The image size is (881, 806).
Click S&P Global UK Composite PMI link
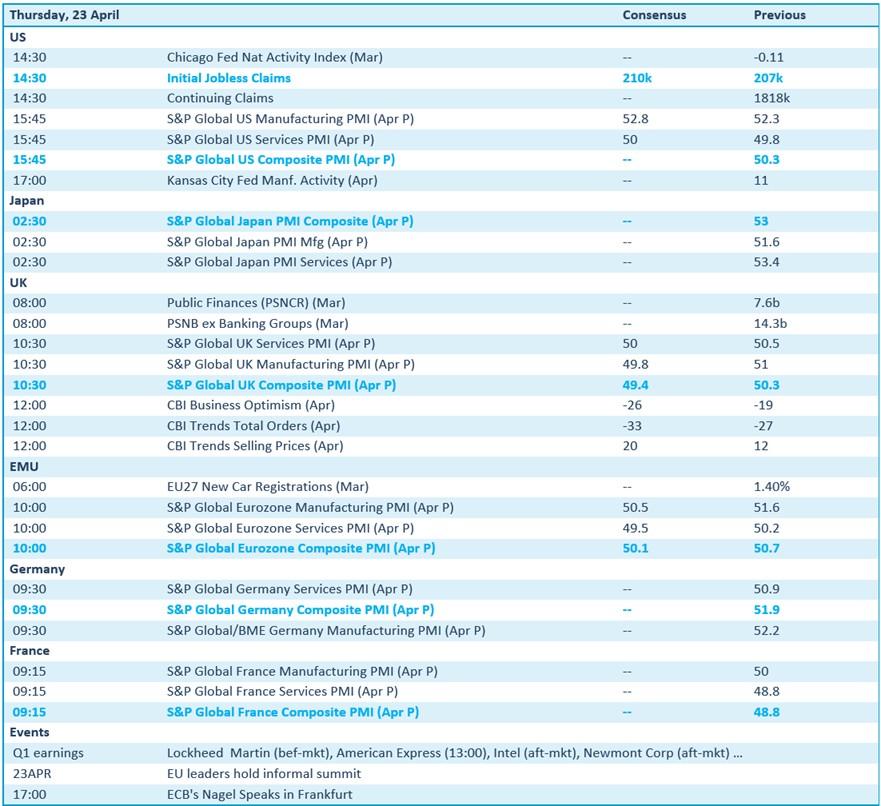281,385
